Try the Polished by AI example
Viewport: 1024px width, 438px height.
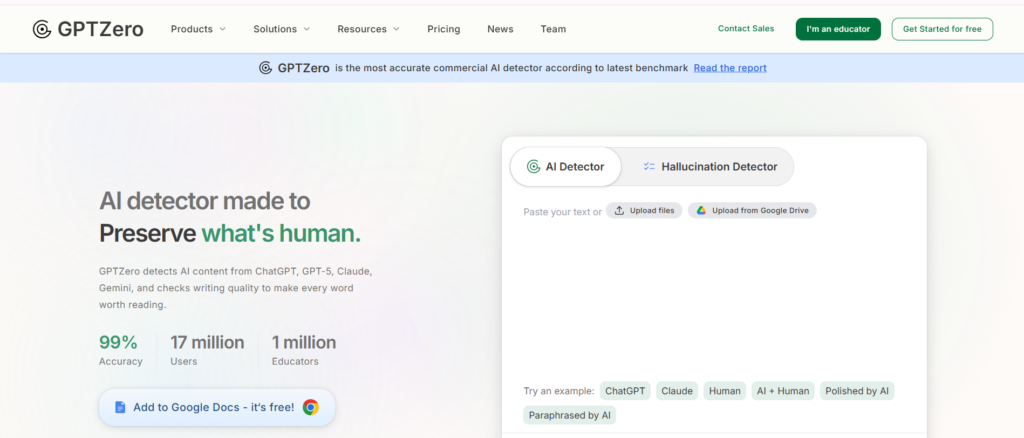coord(857,391)
